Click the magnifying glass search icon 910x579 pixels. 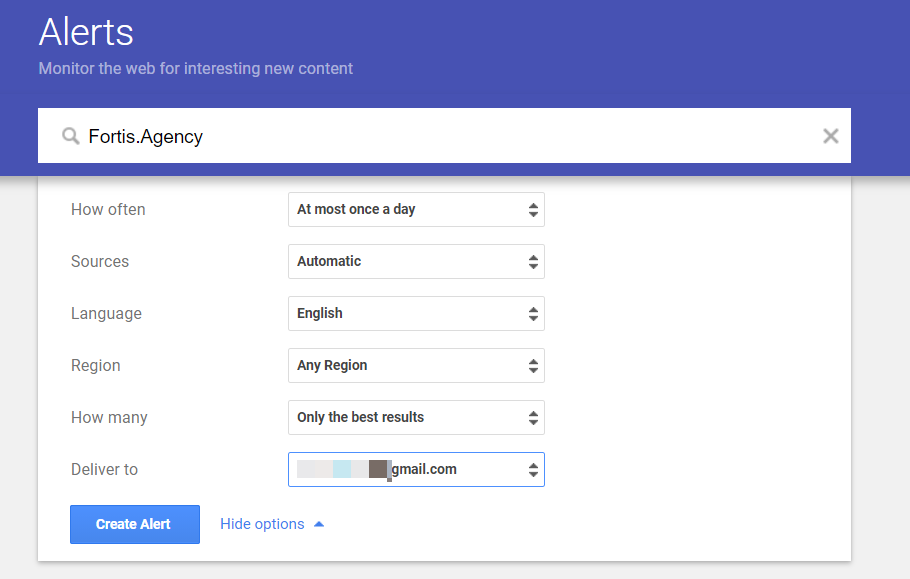click(x=70, y=136)
